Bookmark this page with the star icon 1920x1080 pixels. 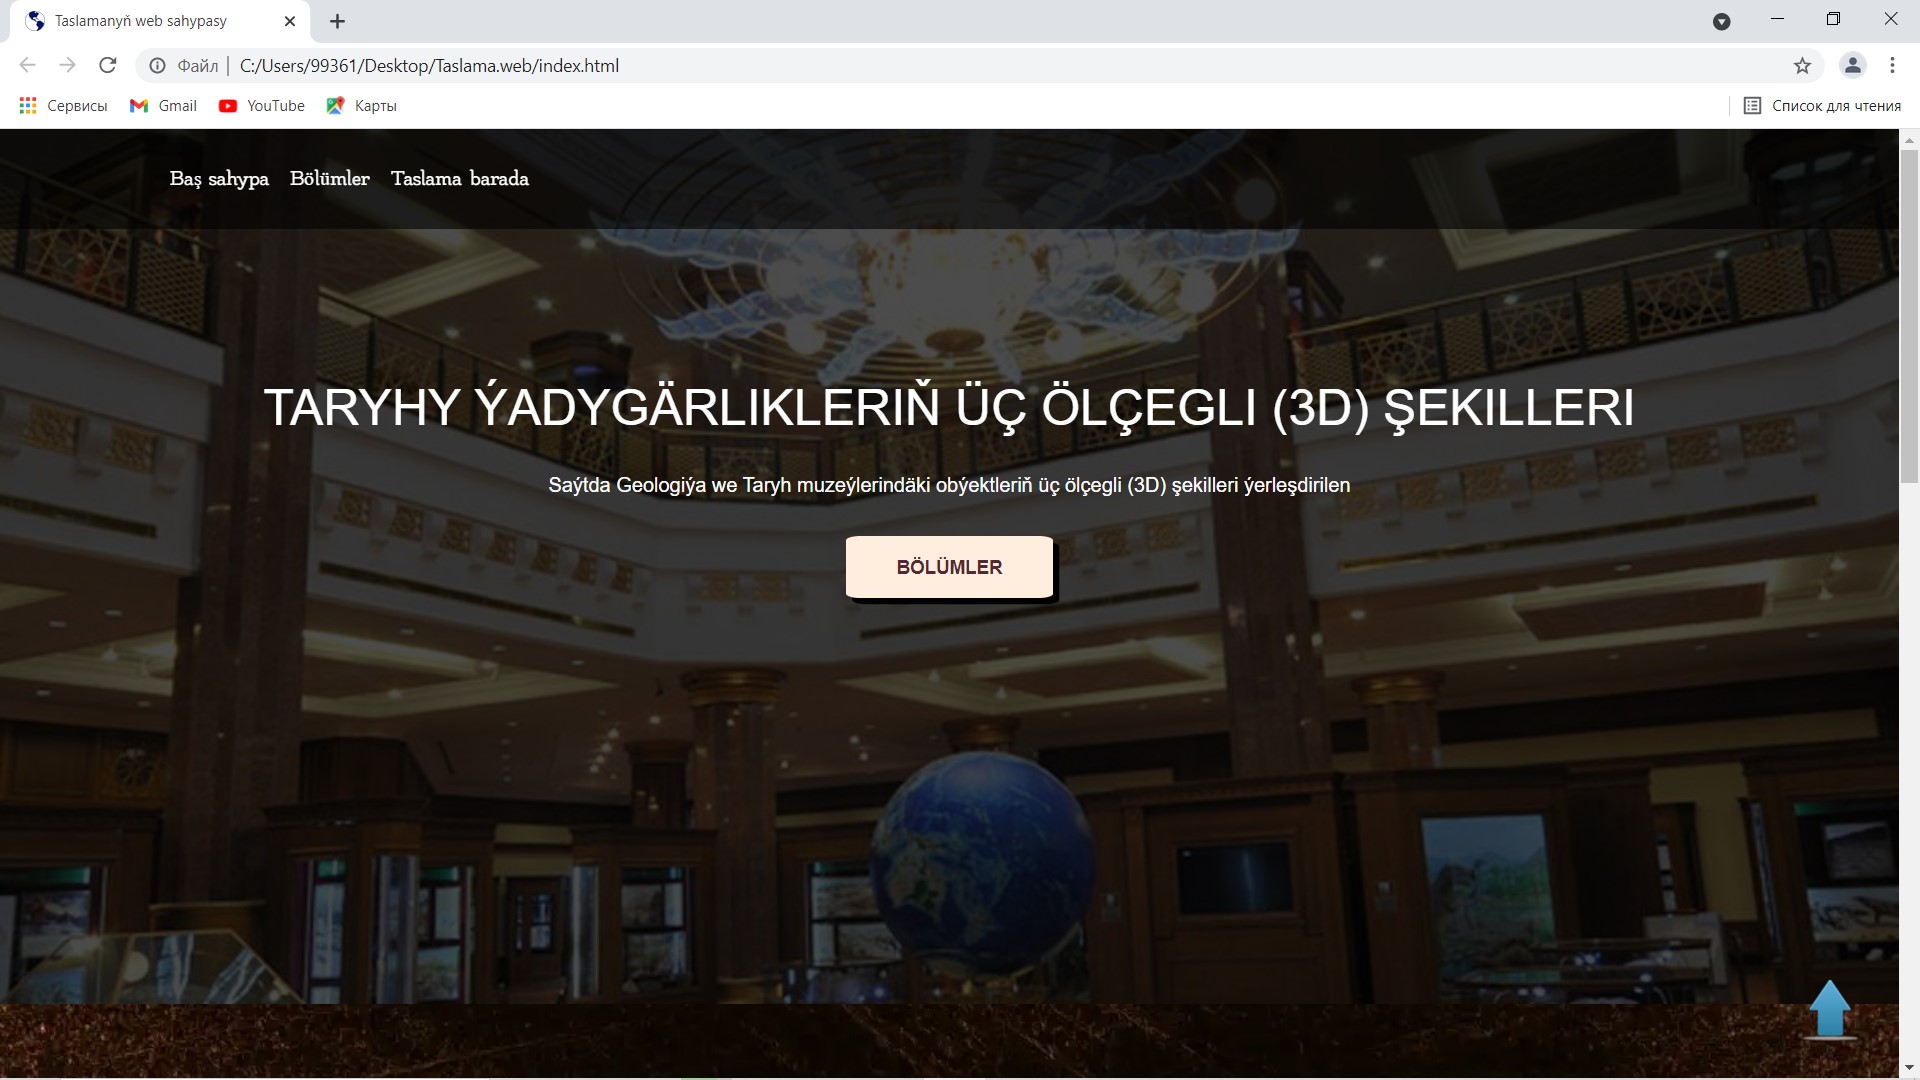click(1802, 66)
